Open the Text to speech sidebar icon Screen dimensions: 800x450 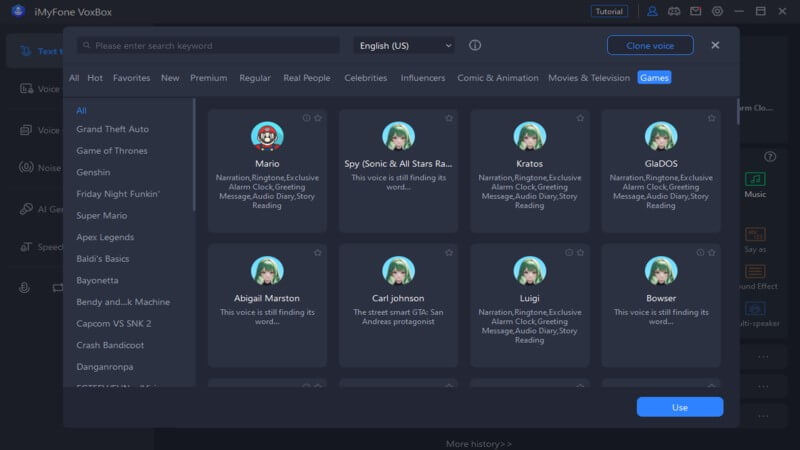25,51
